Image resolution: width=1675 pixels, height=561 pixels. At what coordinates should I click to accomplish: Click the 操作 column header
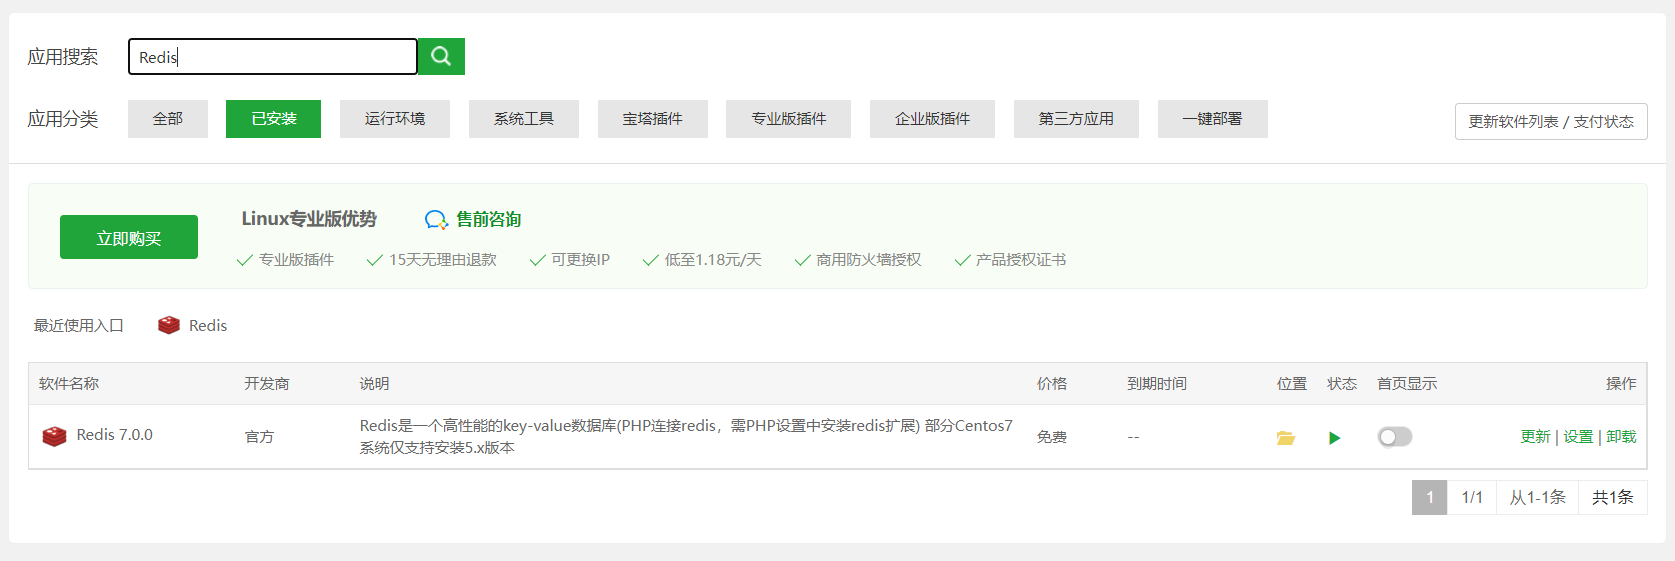point(1621,384)
